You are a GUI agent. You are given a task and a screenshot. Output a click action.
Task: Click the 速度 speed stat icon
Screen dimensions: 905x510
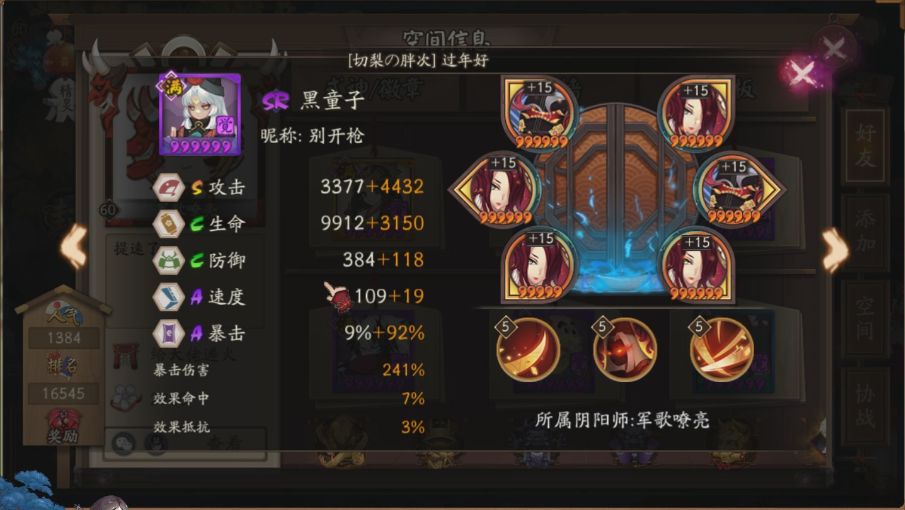tap(169, 297)
